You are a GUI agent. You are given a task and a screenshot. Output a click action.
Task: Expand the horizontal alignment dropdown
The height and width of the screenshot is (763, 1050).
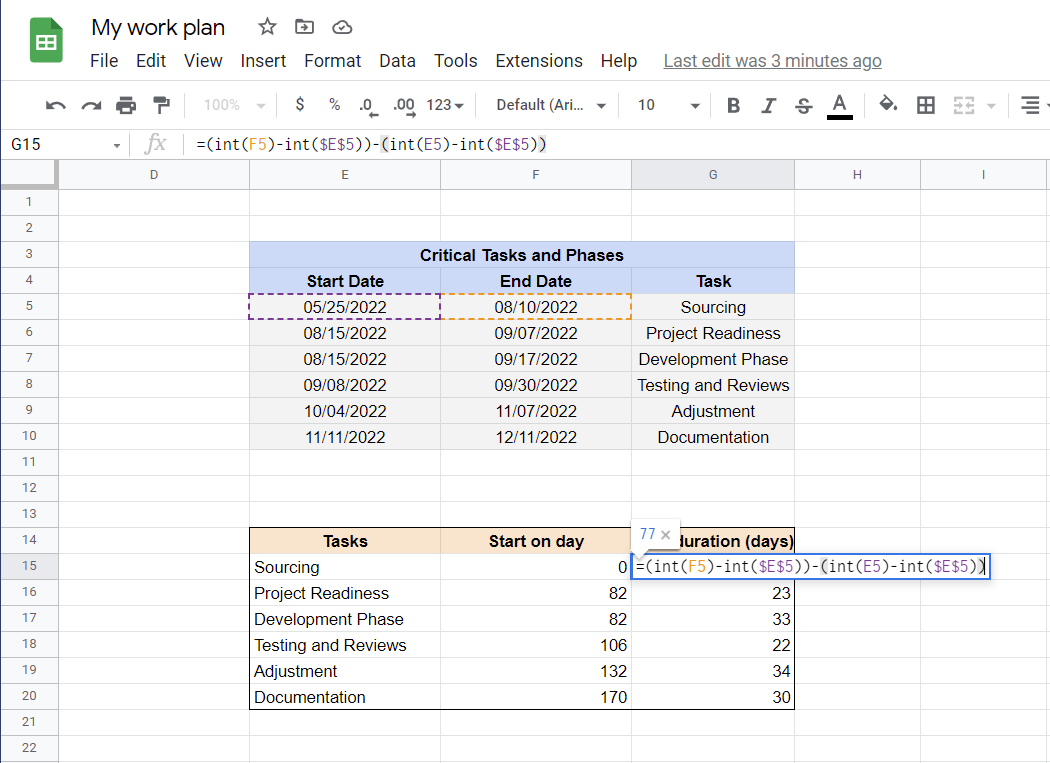point(1043,105)
